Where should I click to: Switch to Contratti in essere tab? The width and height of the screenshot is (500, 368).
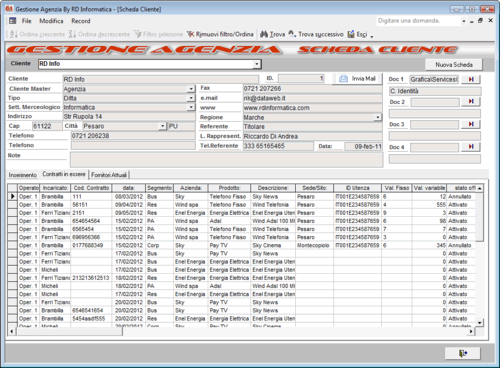pyautogui.click(x=64, y=174)
